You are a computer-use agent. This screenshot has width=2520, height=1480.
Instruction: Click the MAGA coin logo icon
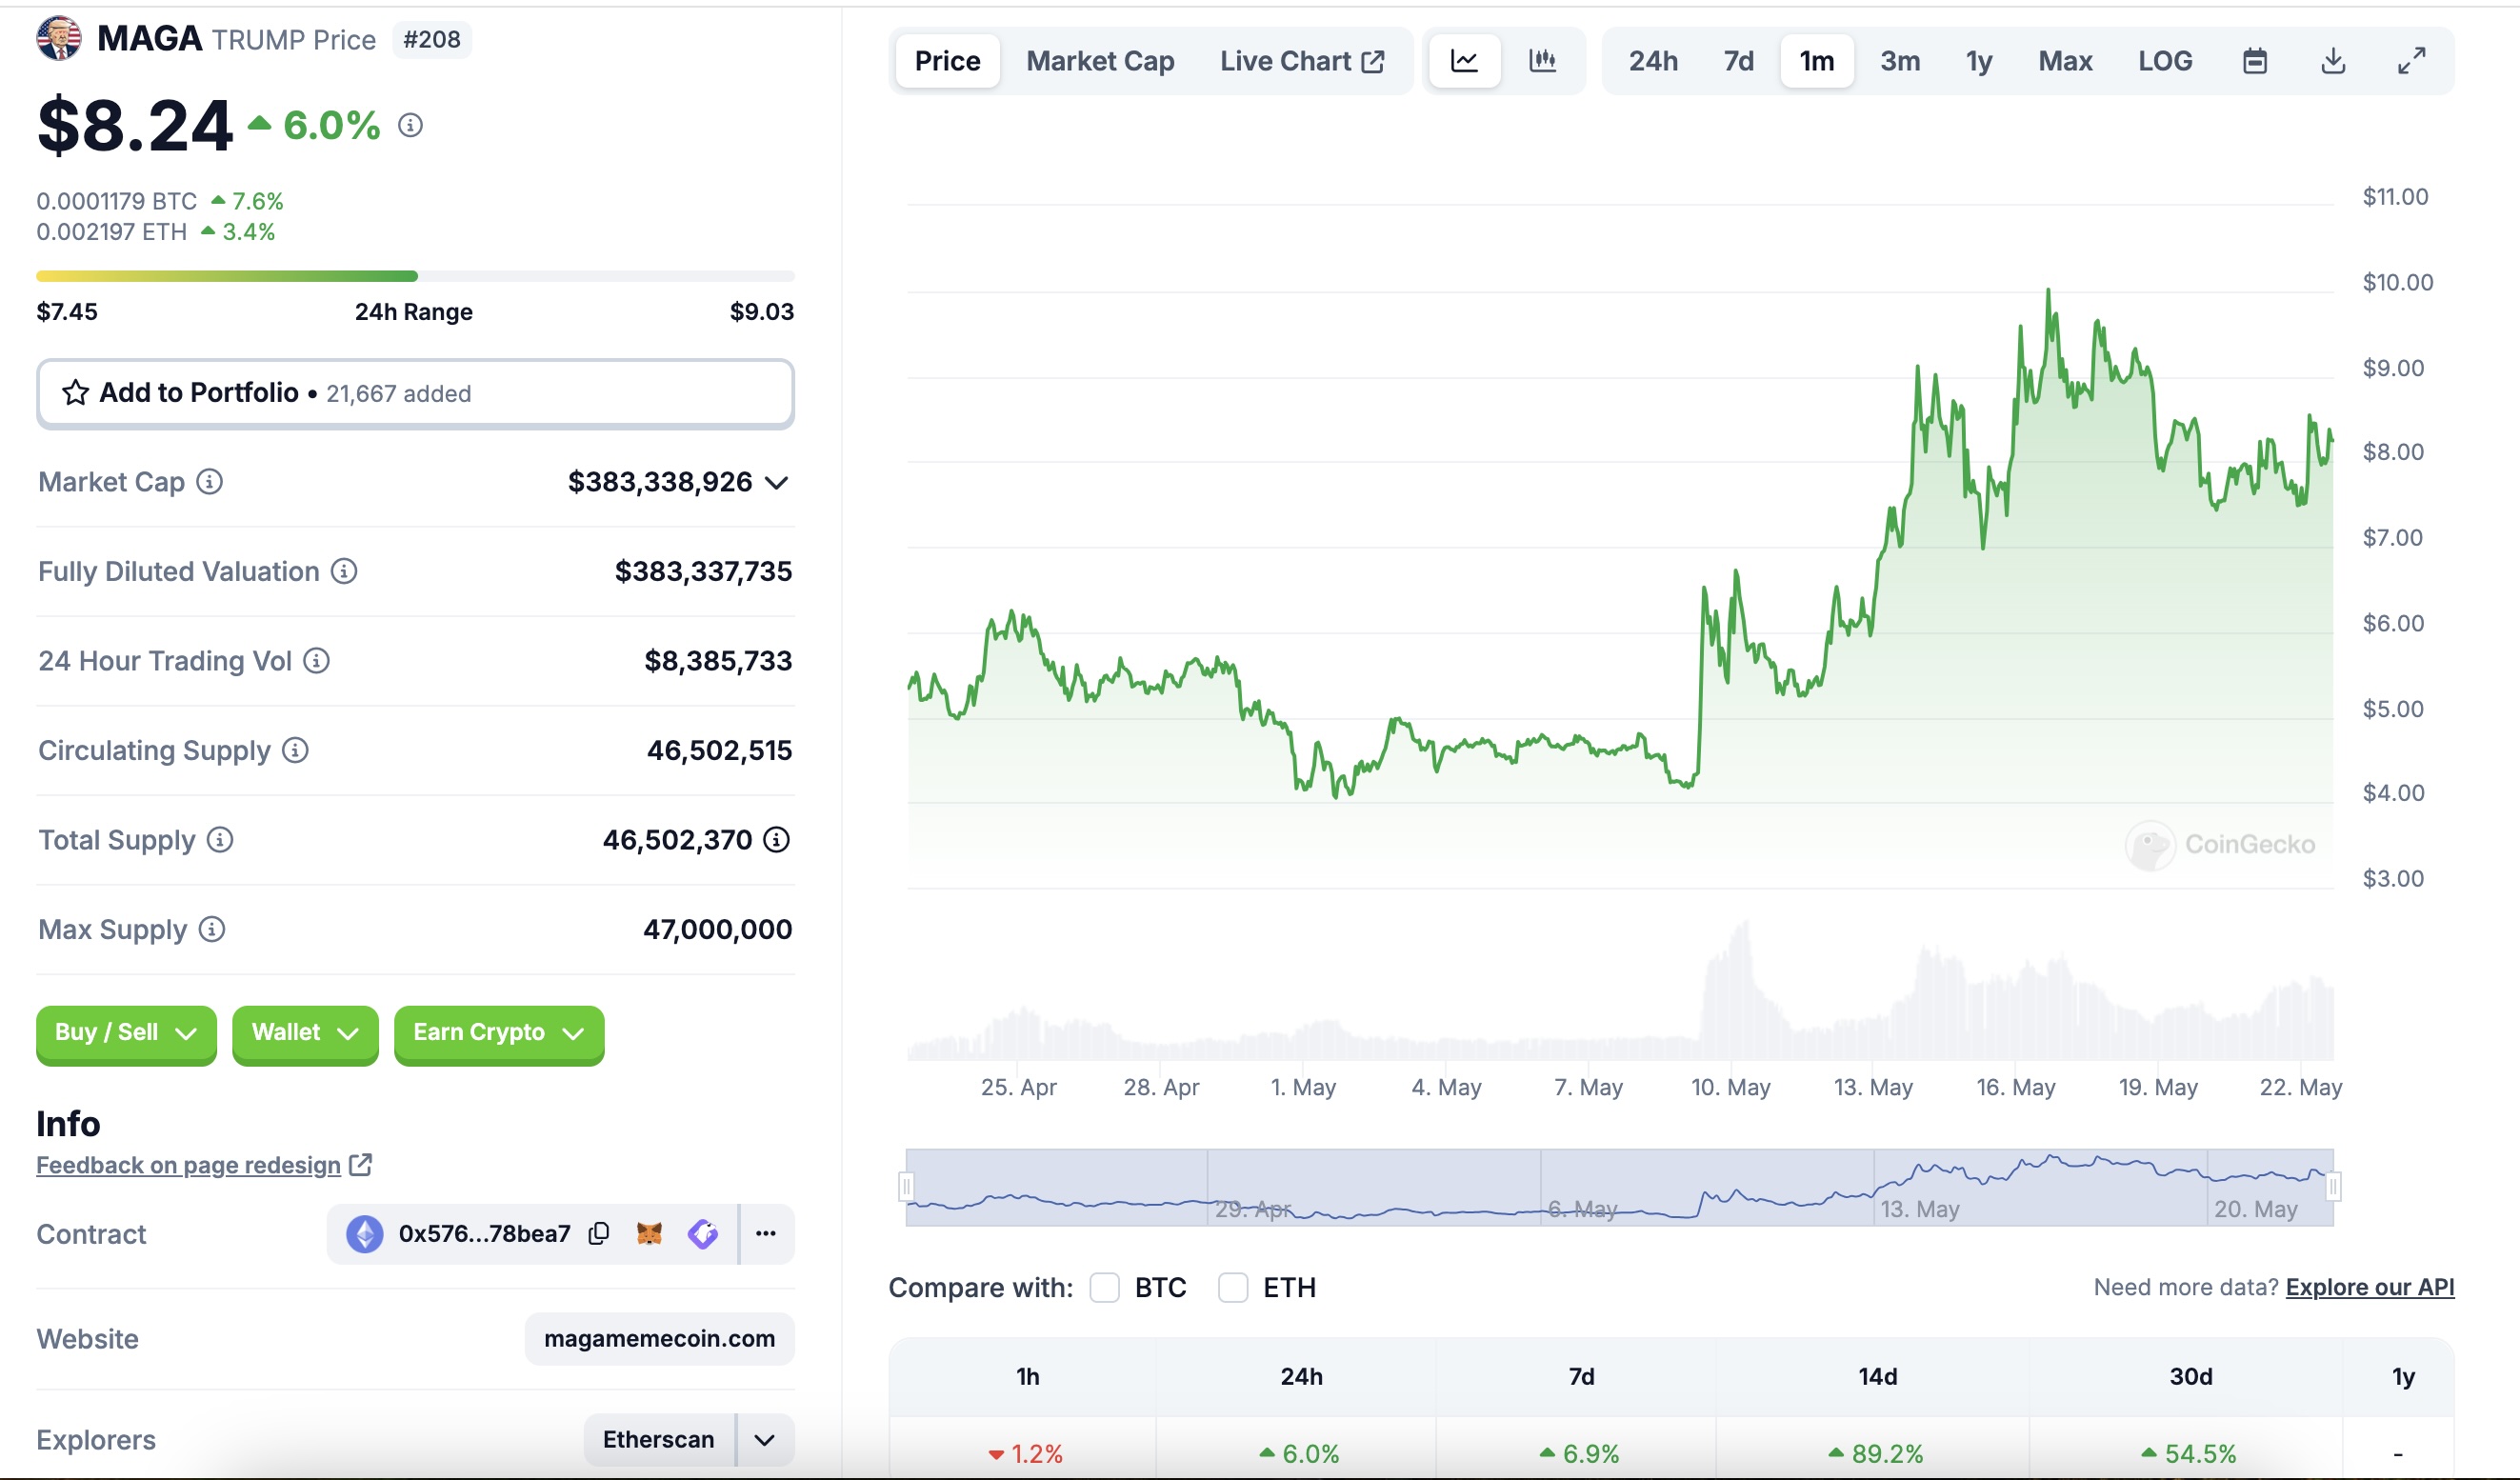[x=59, y=38]
